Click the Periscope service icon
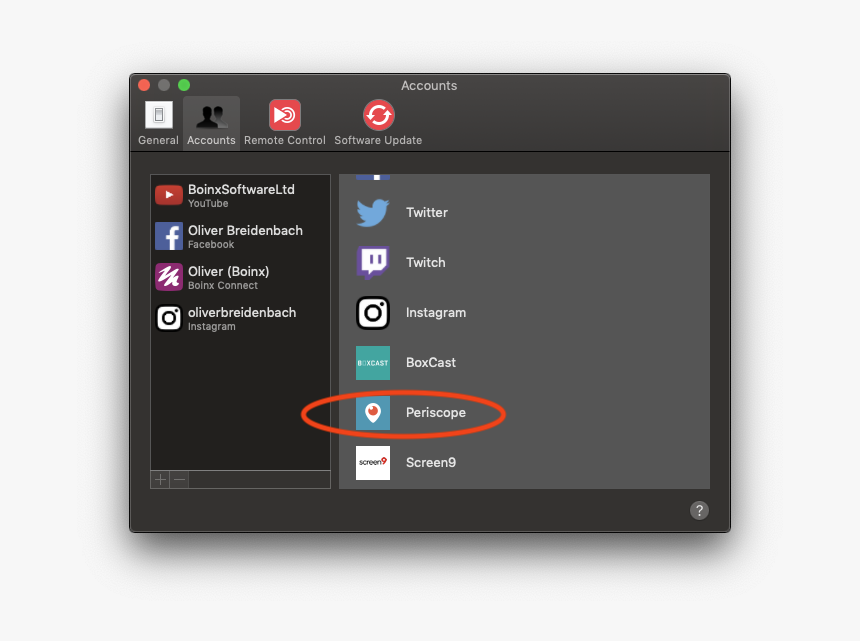The height and width of the screenshot is (641, 860). (373, 413)
